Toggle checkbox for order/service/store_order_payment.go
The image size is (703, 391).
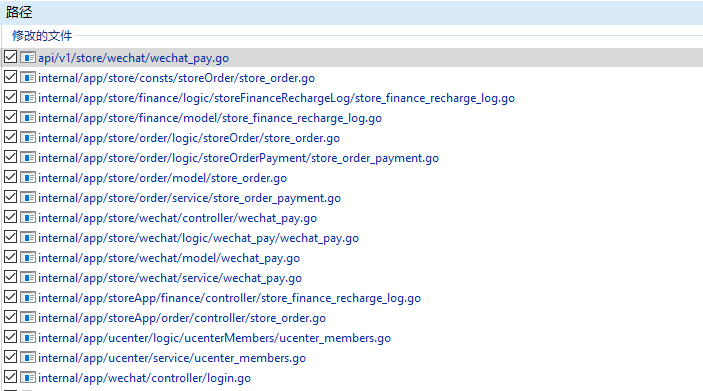(10, 197)
